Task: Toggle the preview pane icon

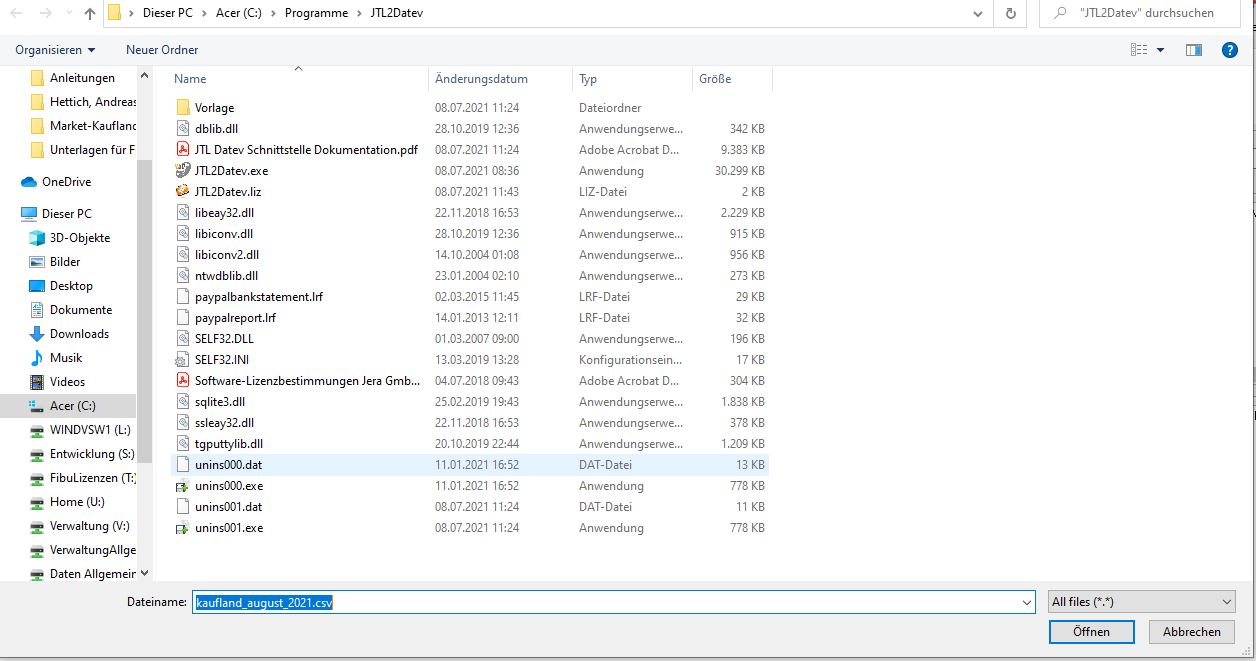Action: (1193, 49)
